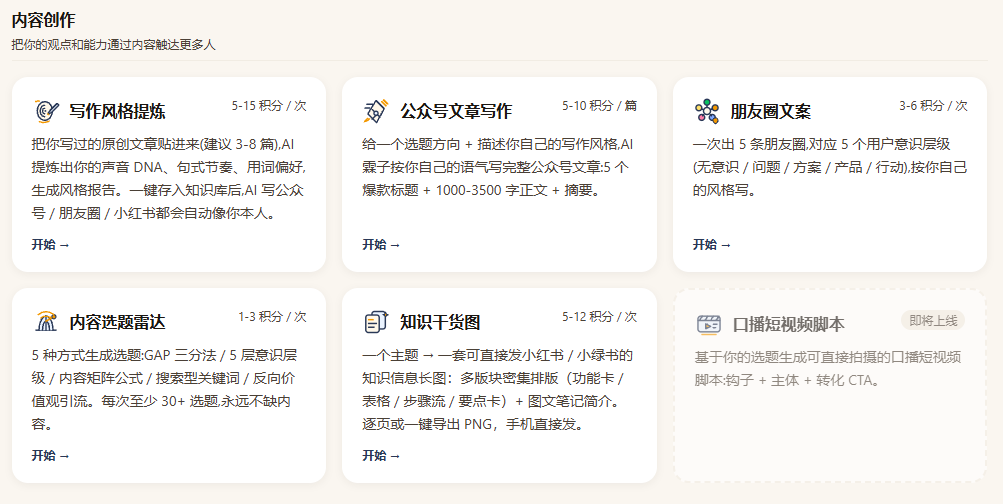Open the 知识干货图 card title
Image resolution: width=1003 pixels, height=504 pixels.
pos(440,322)
